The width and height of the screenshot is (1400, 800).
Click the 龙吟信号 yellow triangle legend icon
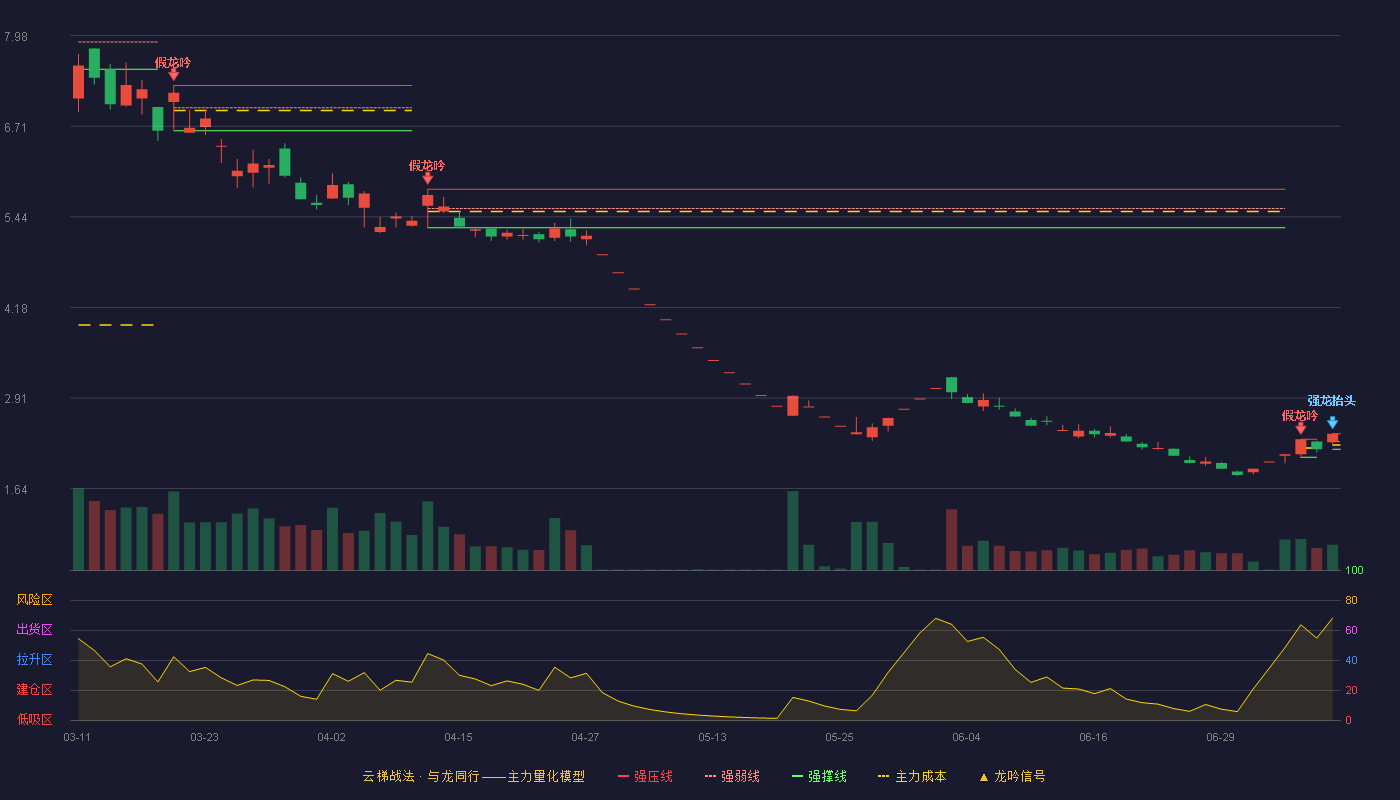click(x=984, y=776)
